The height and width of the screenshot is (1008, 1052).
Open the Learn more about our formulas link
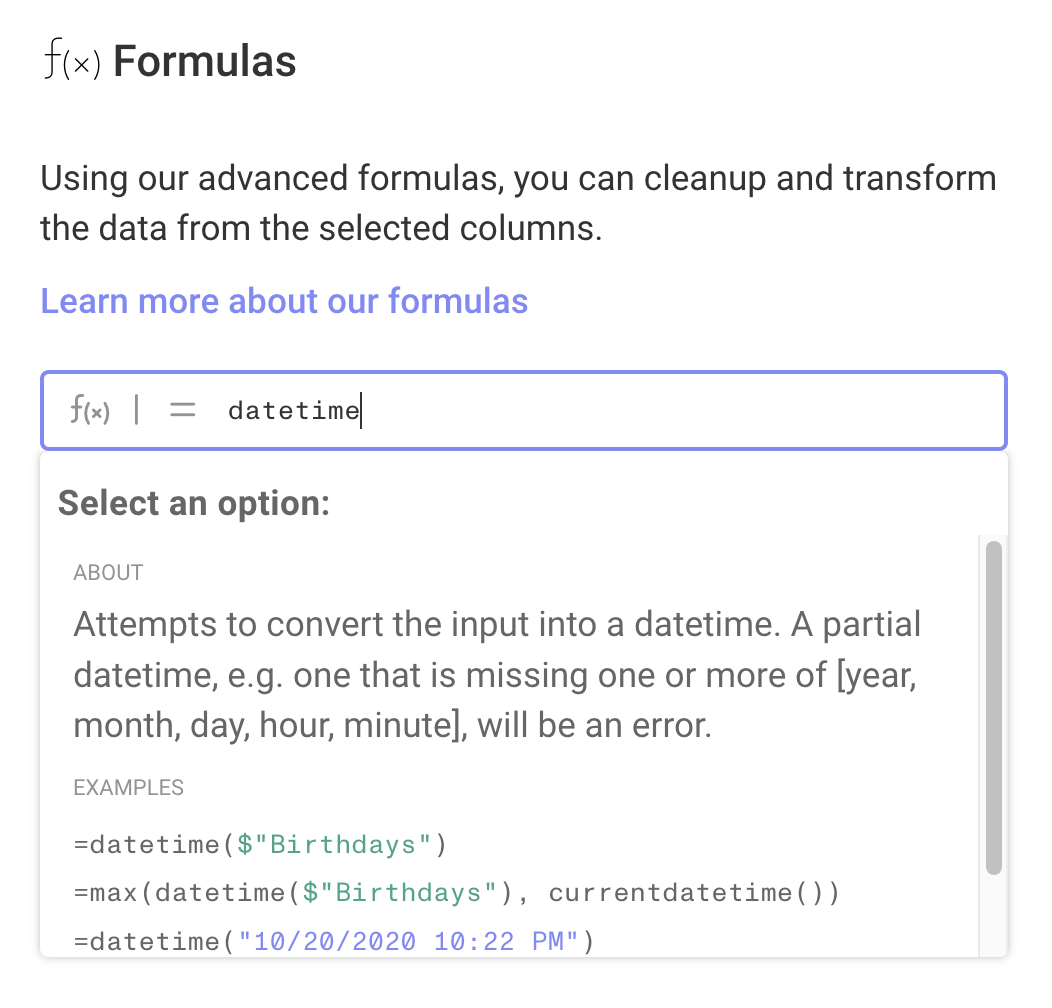284,301
